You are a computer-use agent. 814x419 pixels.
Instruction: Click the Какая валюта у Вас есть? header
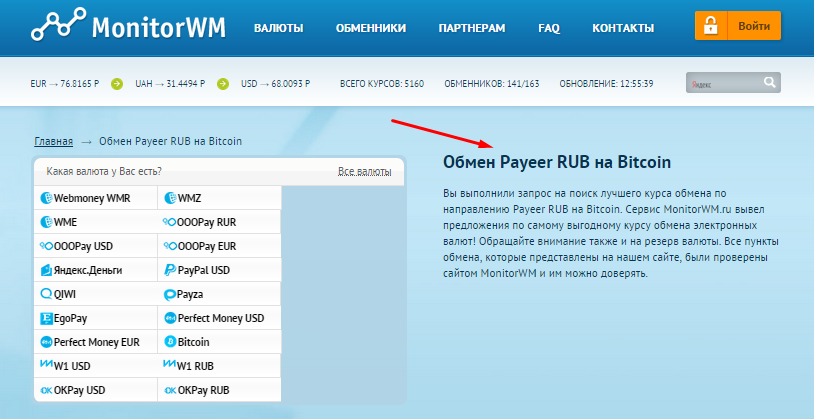click(104, 171)
